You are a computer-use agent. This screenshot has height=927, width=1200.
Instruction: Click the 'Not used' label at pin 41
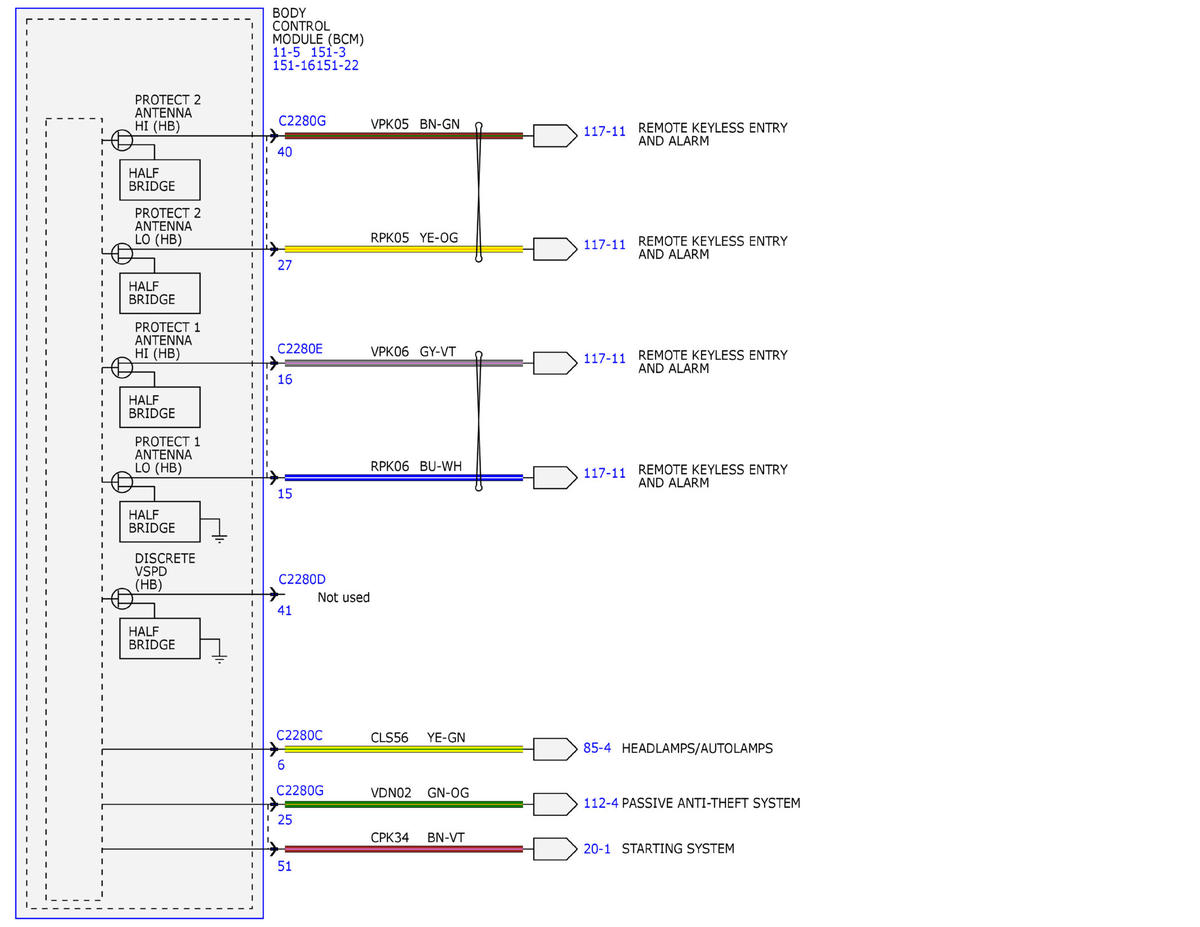coord(344,598)
